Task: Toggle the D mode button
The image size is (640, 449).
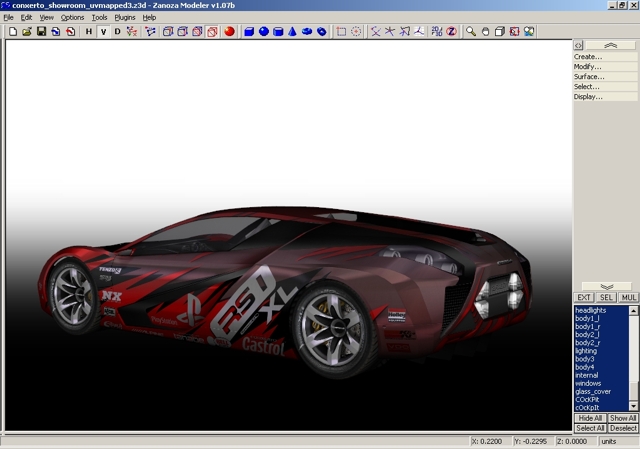Action: pyautogui.click(x=116, y=32)
